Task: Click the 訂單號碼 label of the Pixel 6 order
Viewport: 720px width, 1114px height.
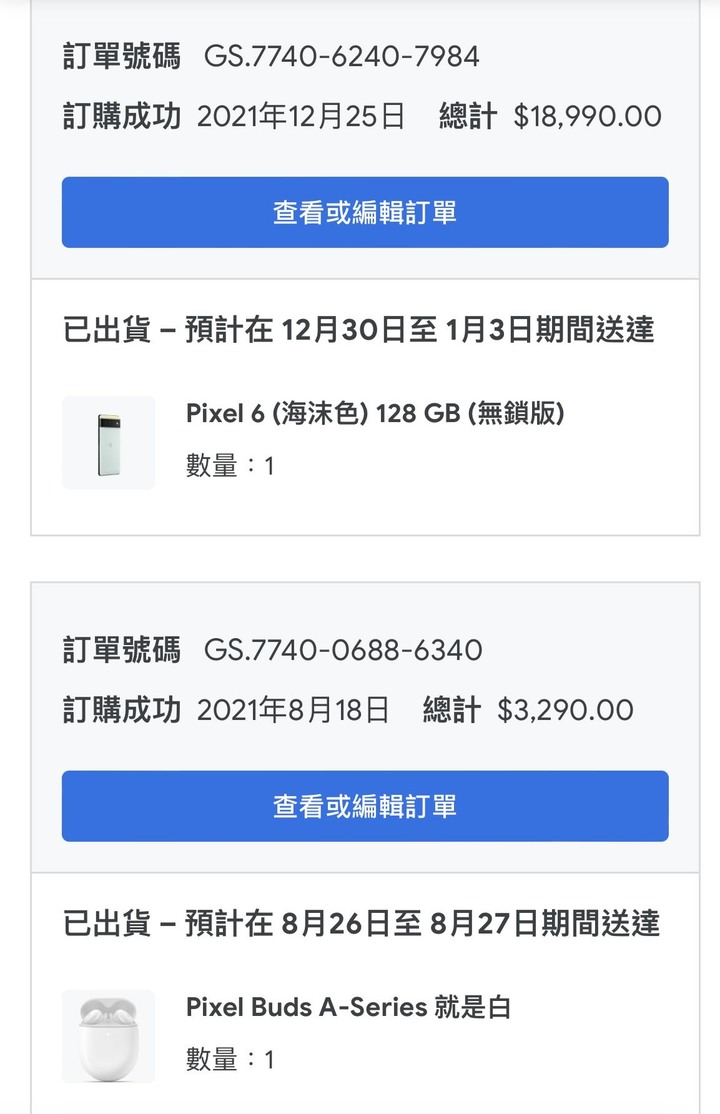Action: coord(121,56)
